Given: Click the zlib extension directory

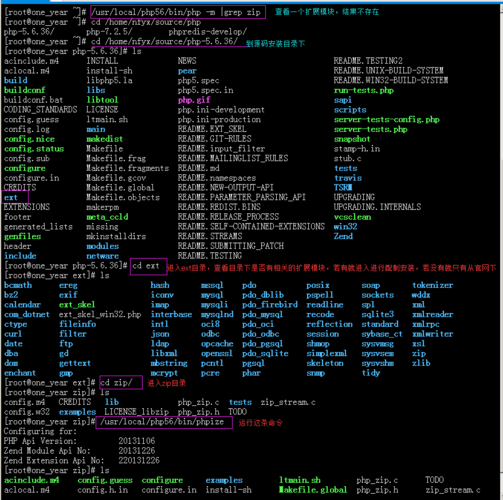Looking at the screenshot, I should [421, 363].
